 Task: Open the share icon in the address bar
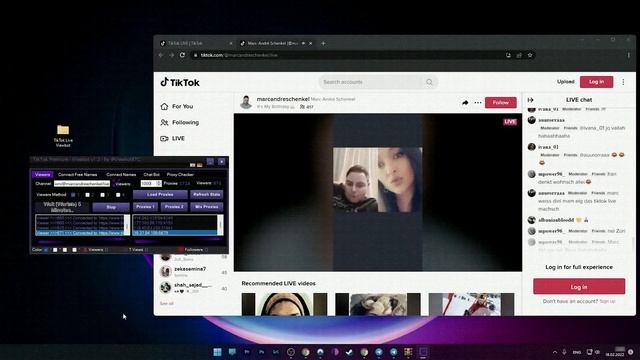[519, 55]
